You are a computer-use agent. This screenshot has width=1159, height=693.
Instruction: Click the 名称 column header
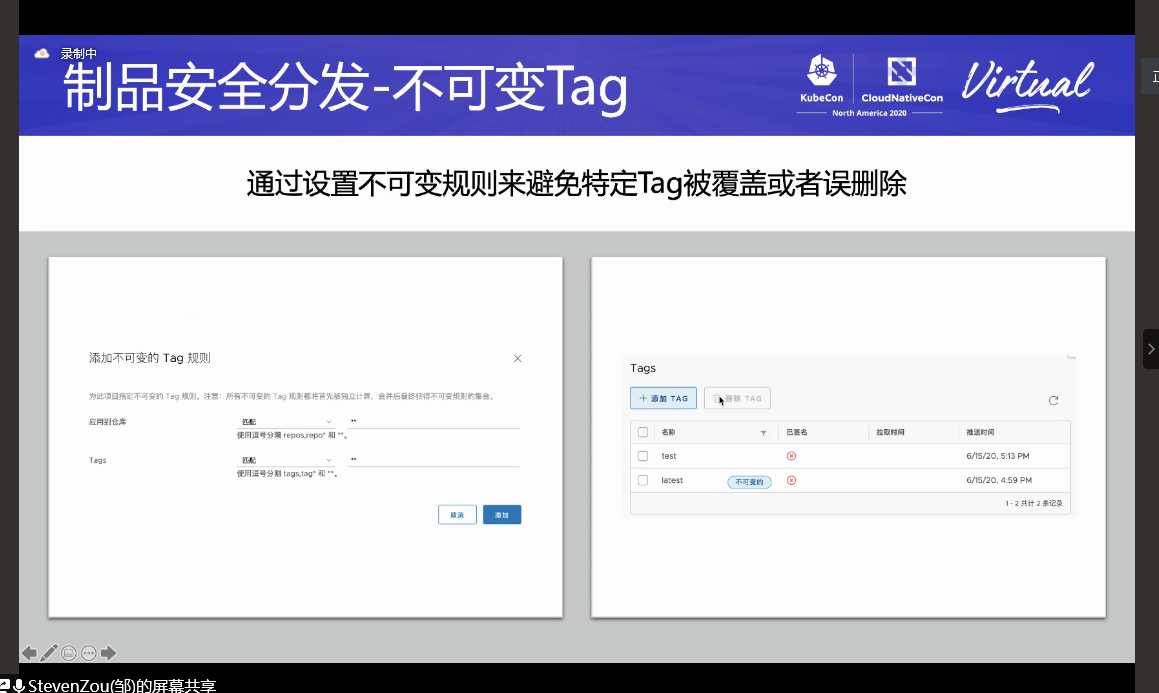(668, 432)
